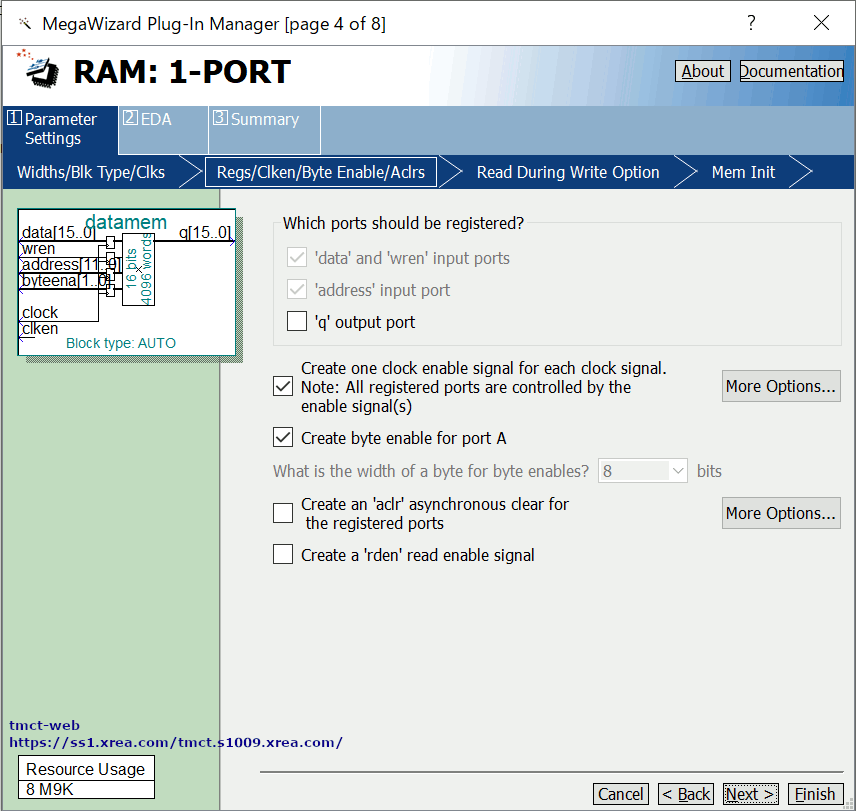This screenshot has width=856, height=811.
Task: Click the Resource Usage label
Action: click(x=86, y=768)
